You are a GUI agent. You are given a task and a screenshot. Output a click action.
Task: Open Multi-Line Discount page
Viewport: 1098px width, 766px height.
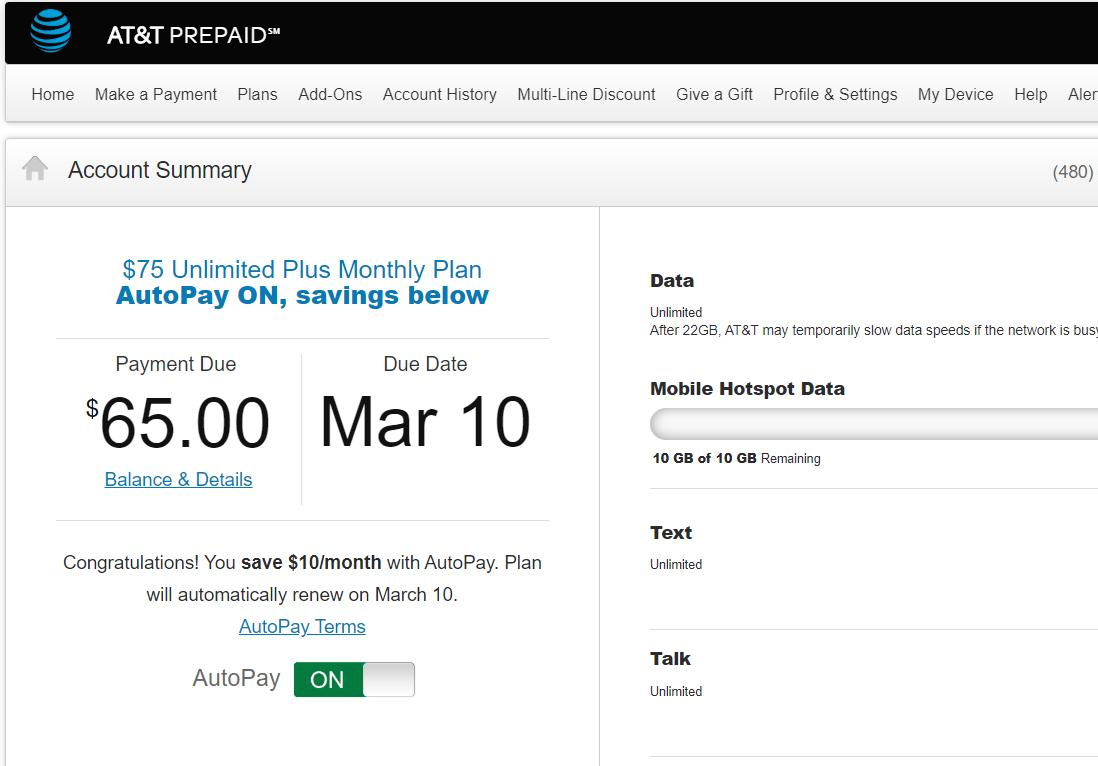point(586,95)
